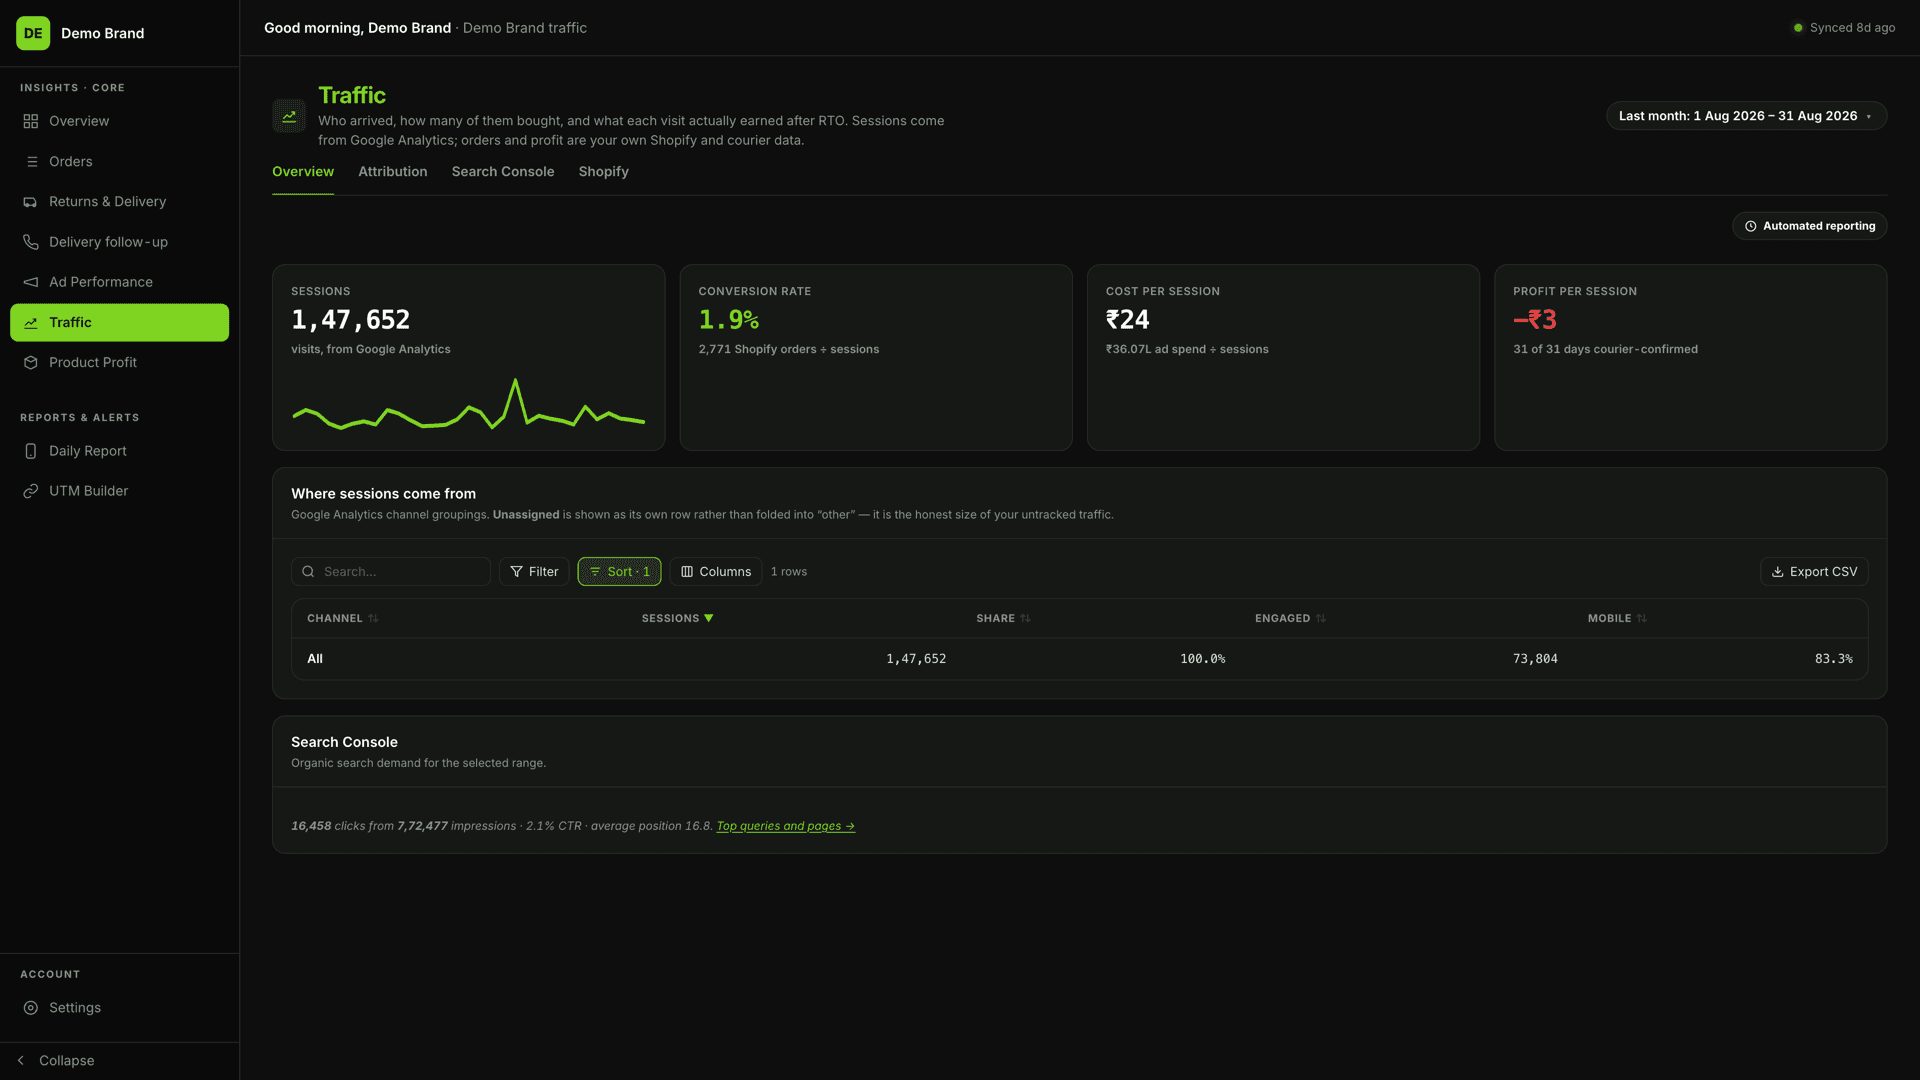Click the 1.9% conversion rate value
This screenshot has width=1920, height=1080.
click(728, 320)
